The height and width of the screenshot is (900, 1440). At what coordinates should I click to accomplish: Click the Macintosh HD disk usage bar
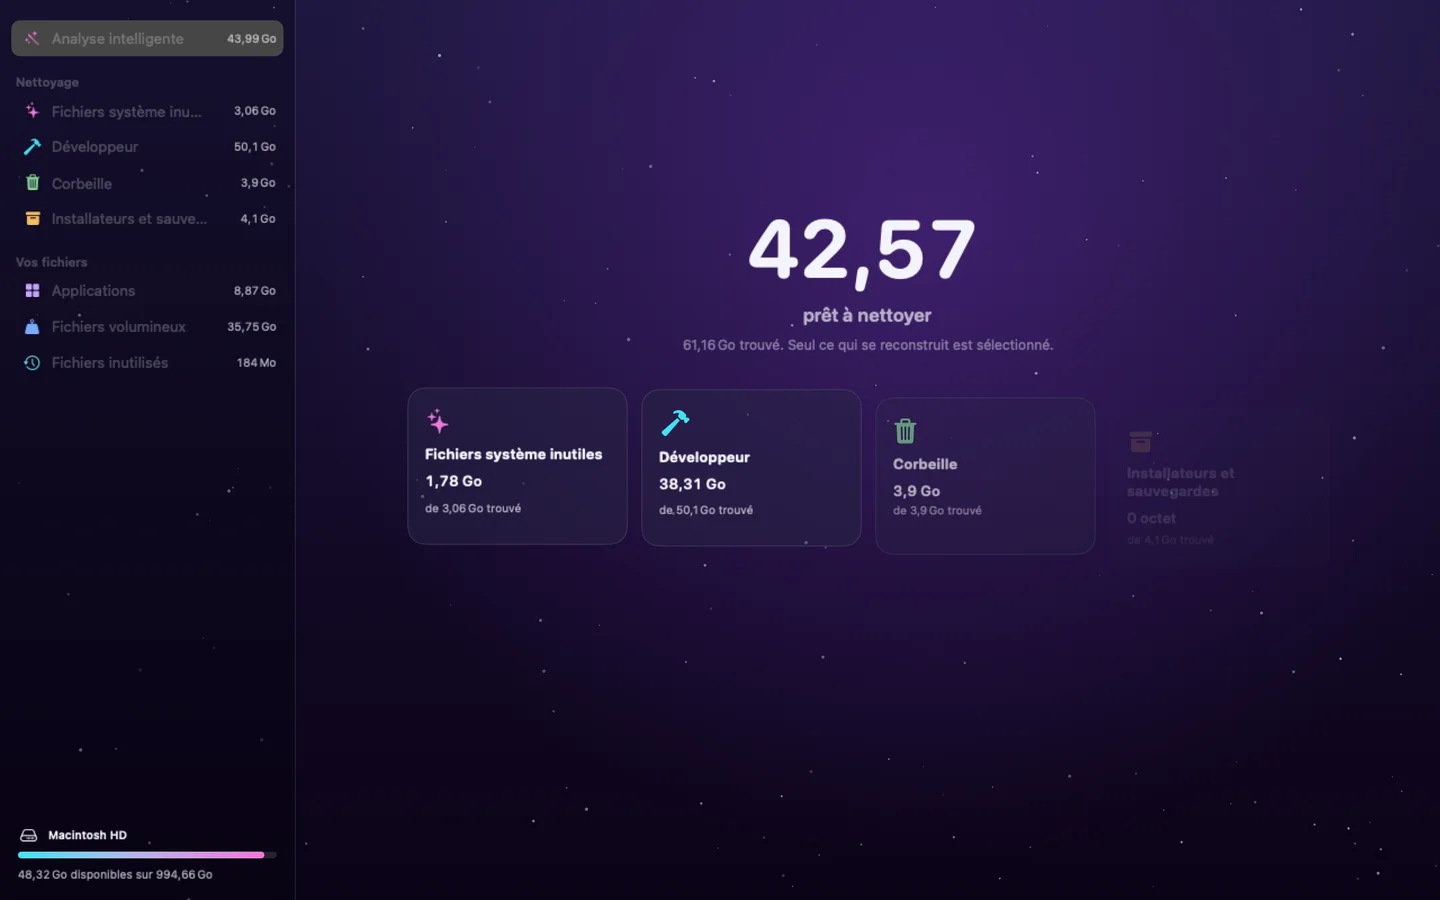click(x=147, y=855)
